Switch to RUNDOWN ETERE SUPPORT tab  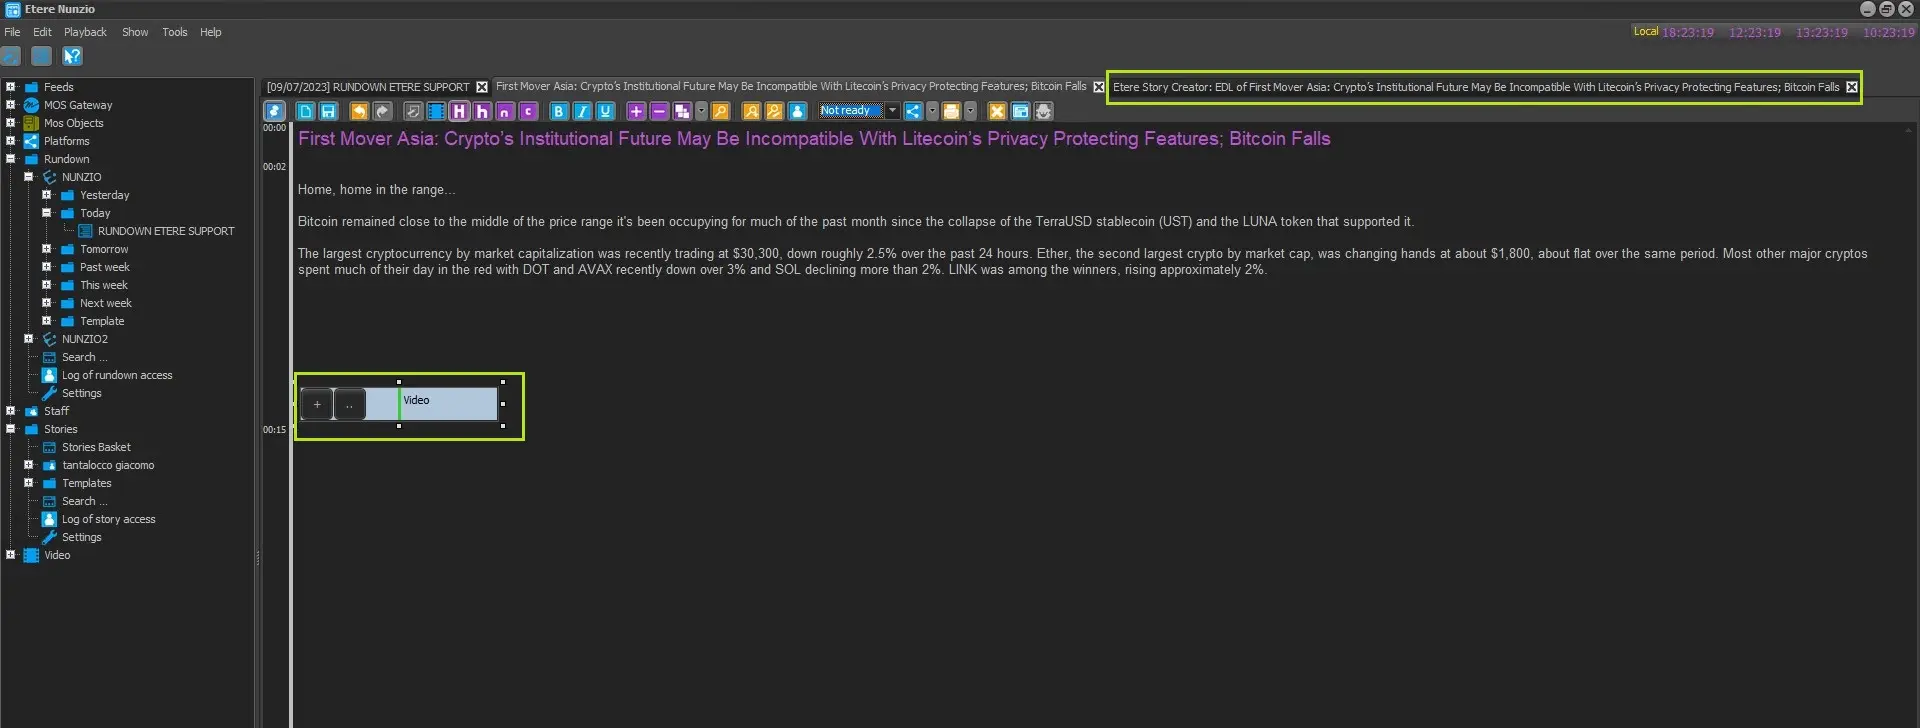367,87
